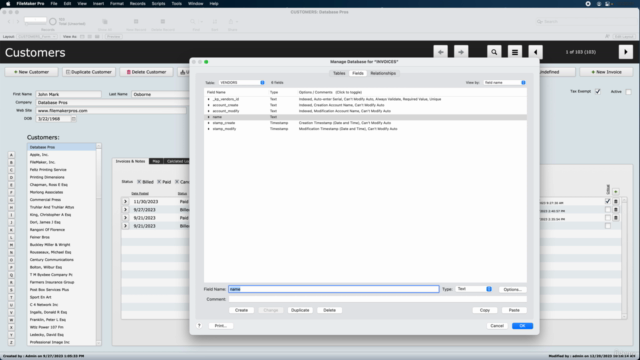
Task: Select the stamp_create field row
Action: click(x=365, y=123)
